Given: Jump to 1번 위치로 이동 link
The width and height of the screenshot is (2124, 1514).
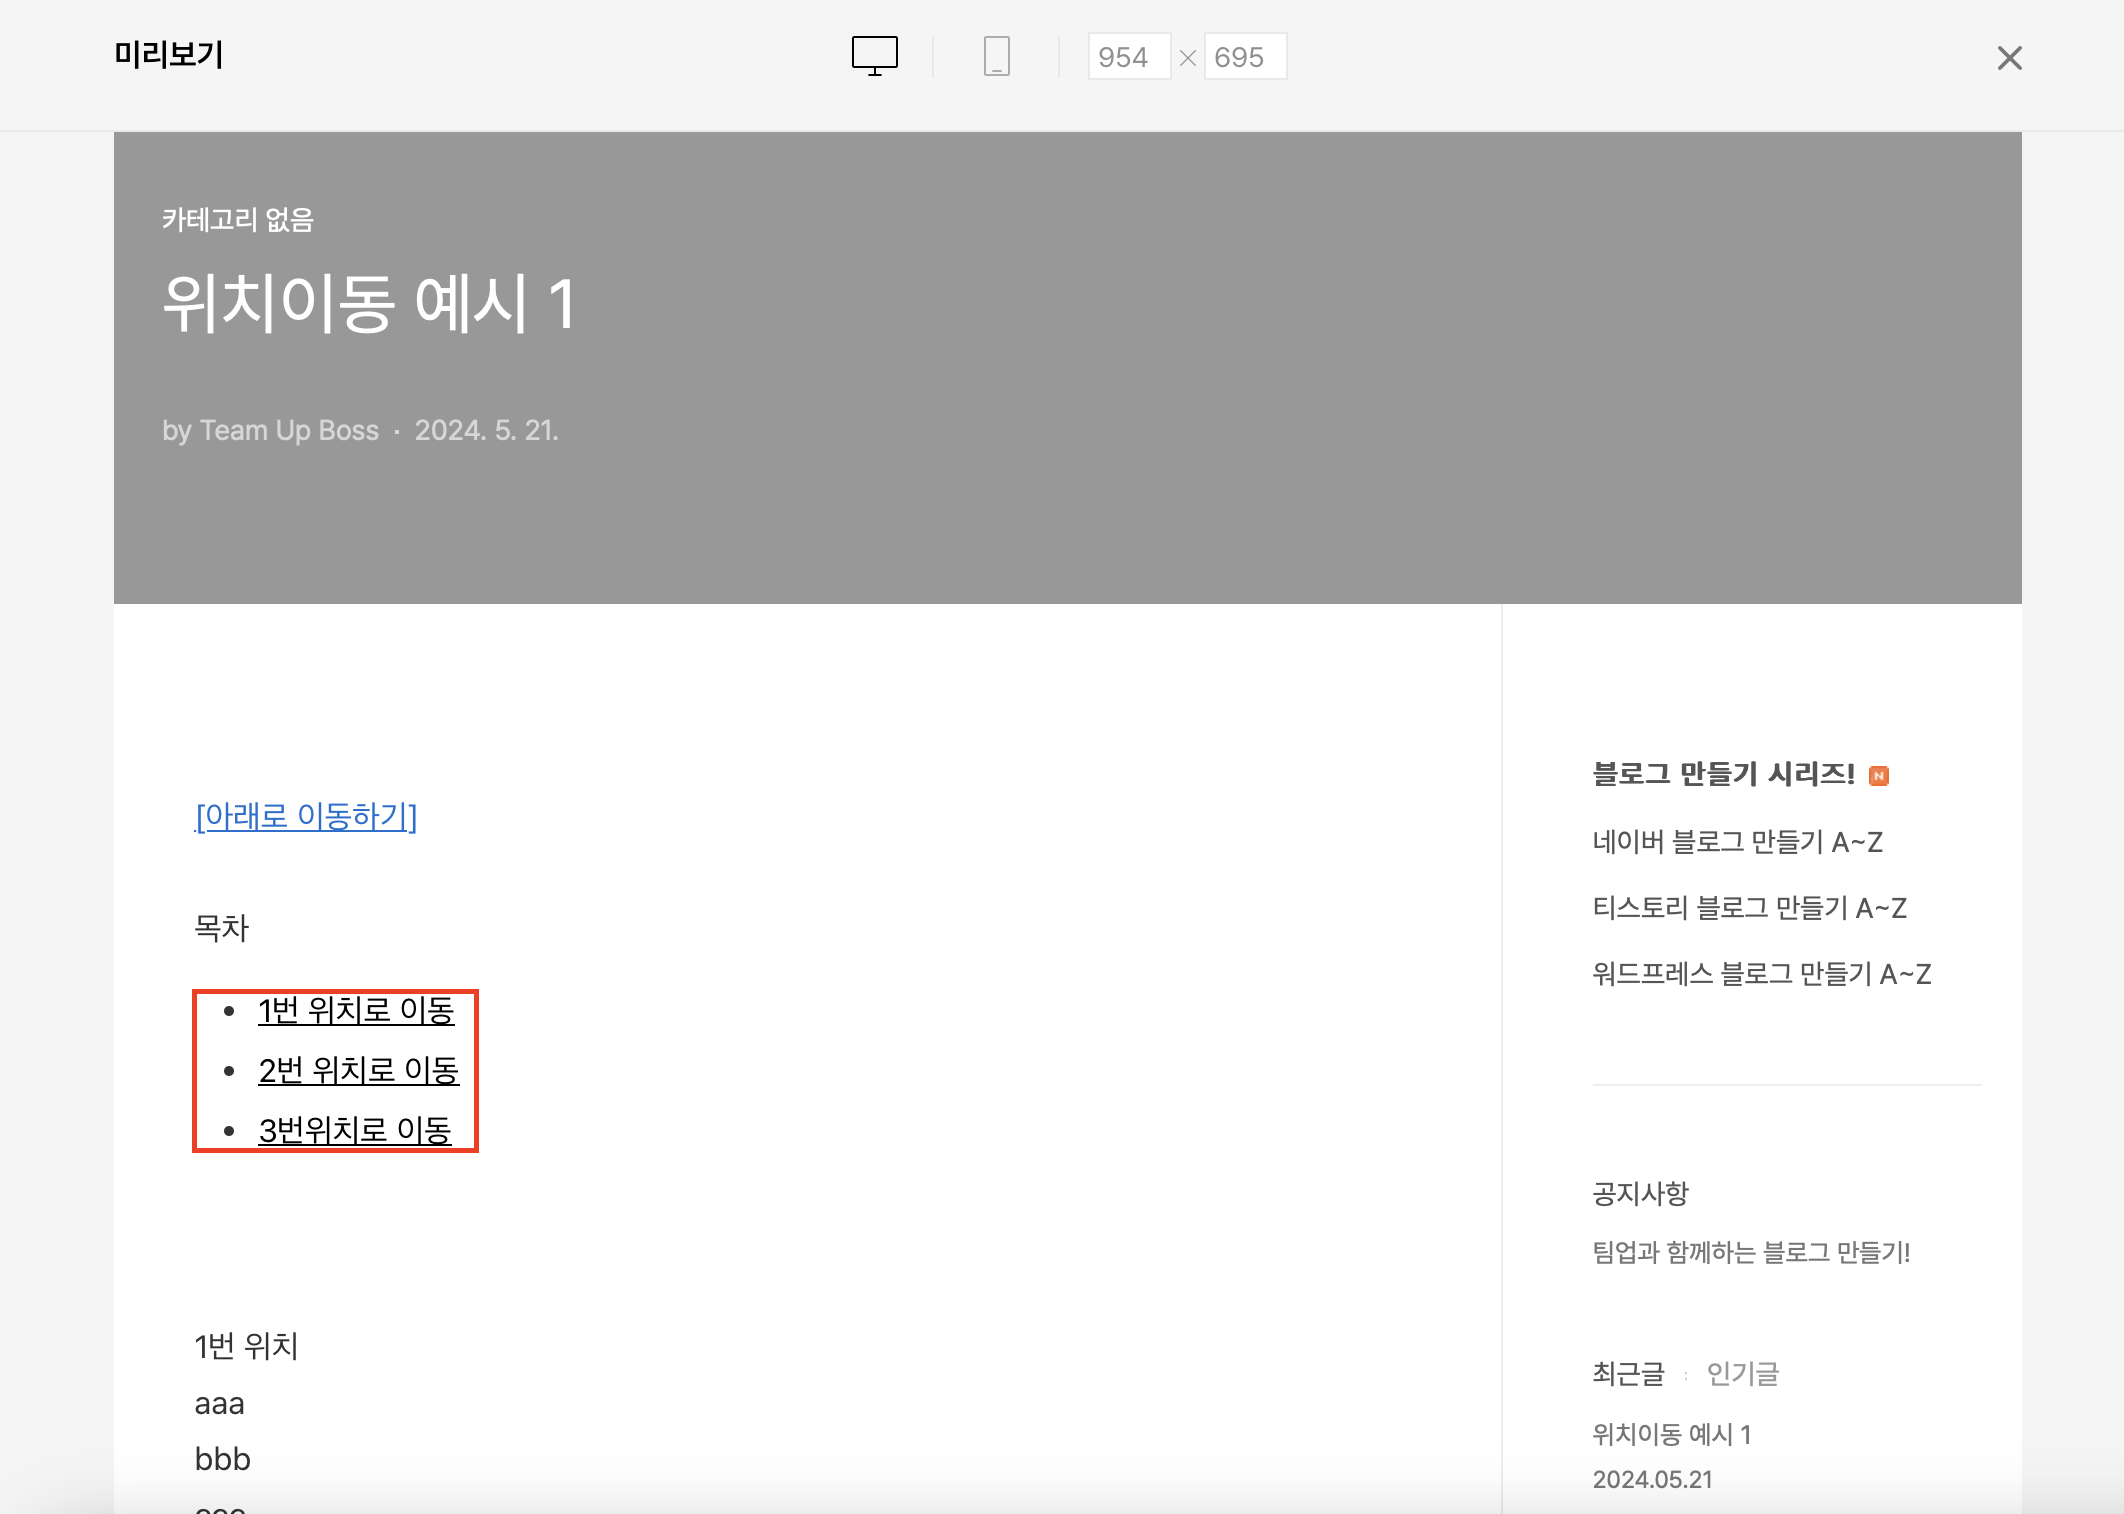Looking at the screenshot, I should click(x=356, y=1011).
